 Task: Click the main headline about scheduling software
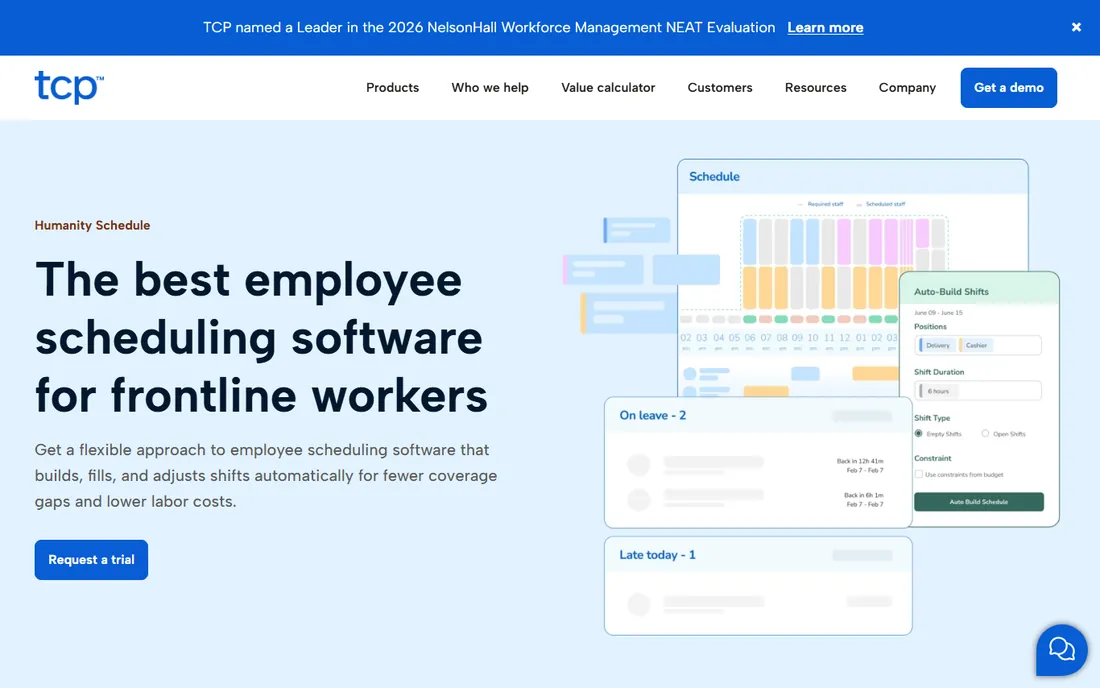261,337
